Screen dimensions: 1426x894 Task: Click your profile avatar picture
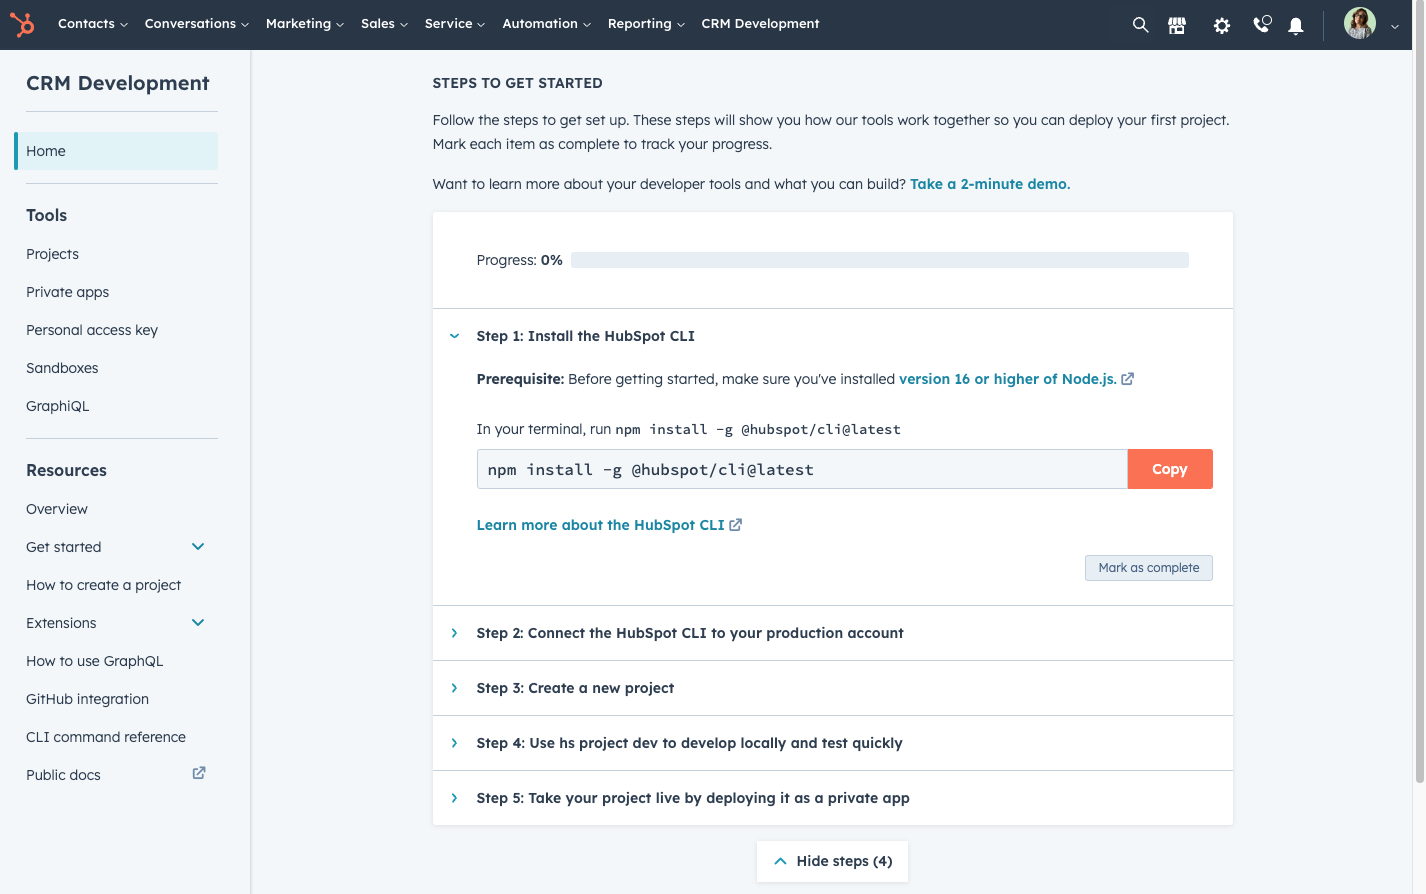coord(1359,23)
